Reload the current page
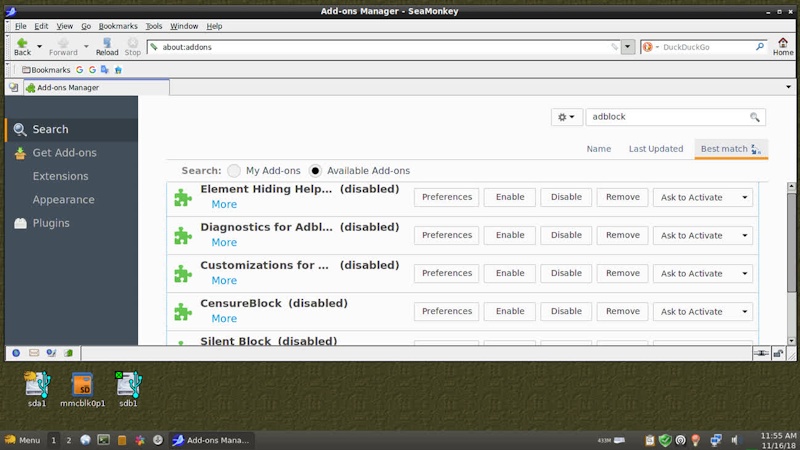800x450 pixels. [107, 46]
